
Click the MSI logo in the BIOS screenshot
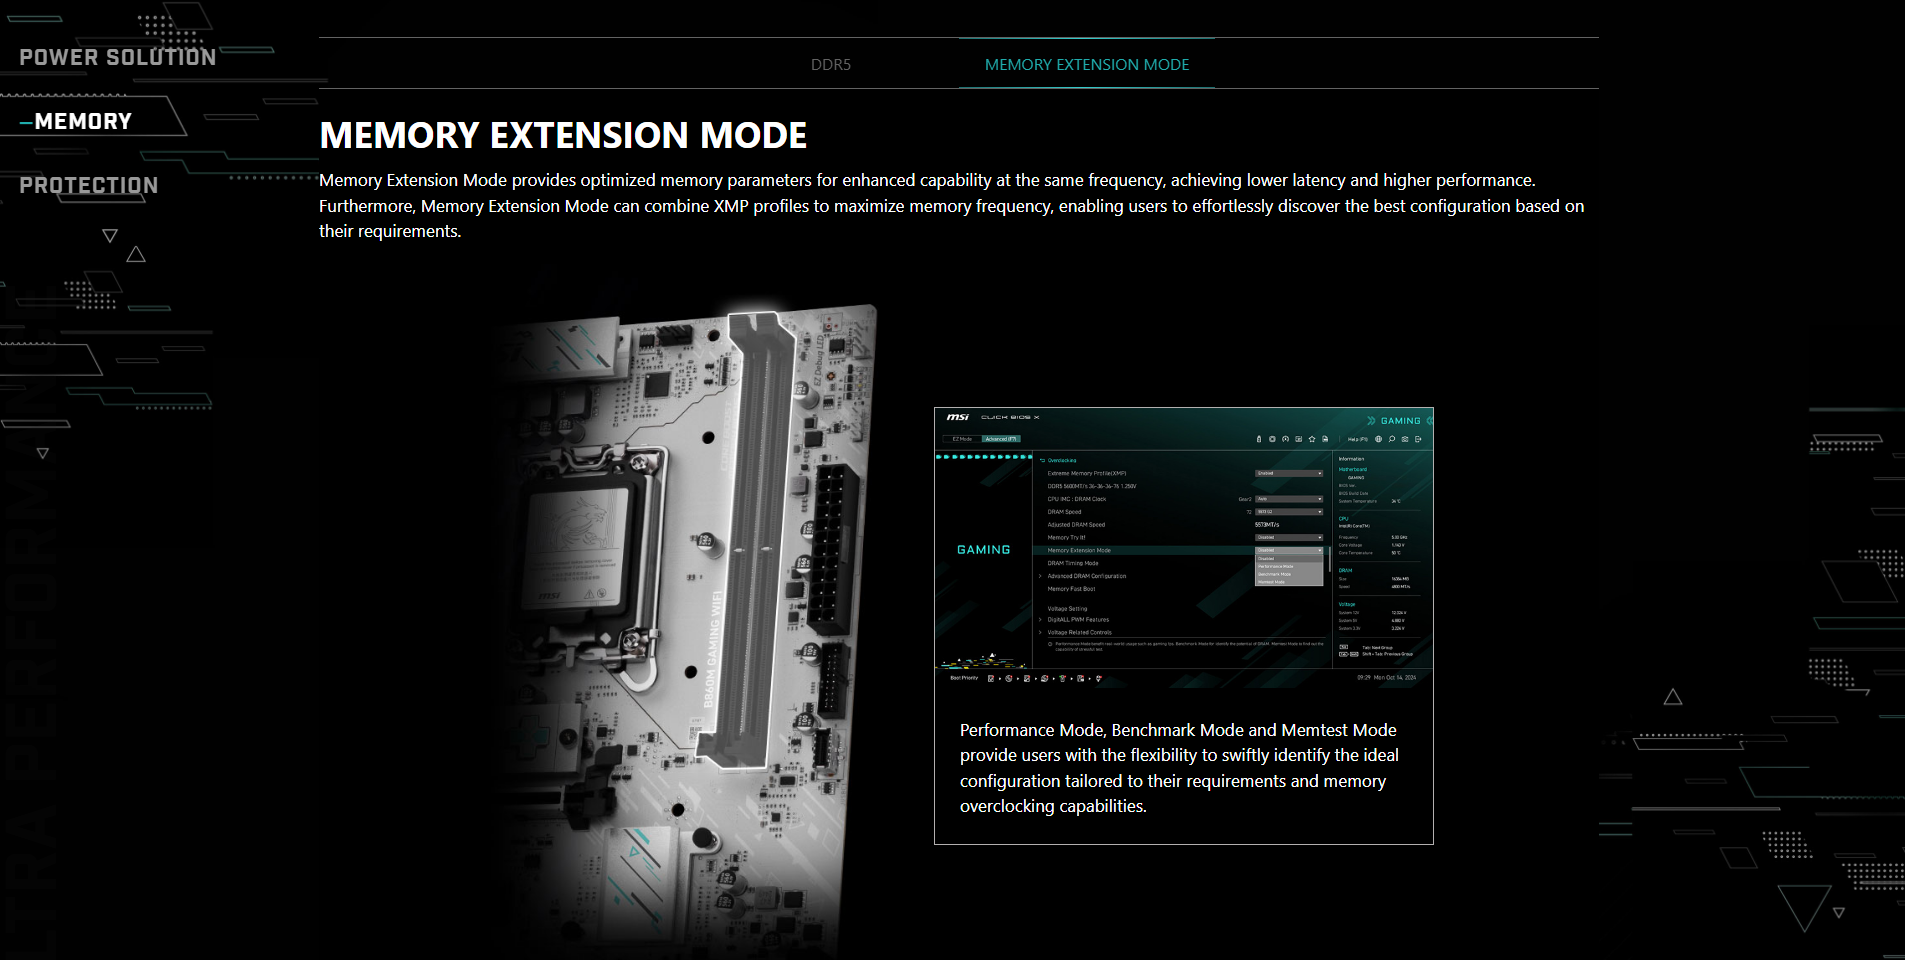[957, 417]
